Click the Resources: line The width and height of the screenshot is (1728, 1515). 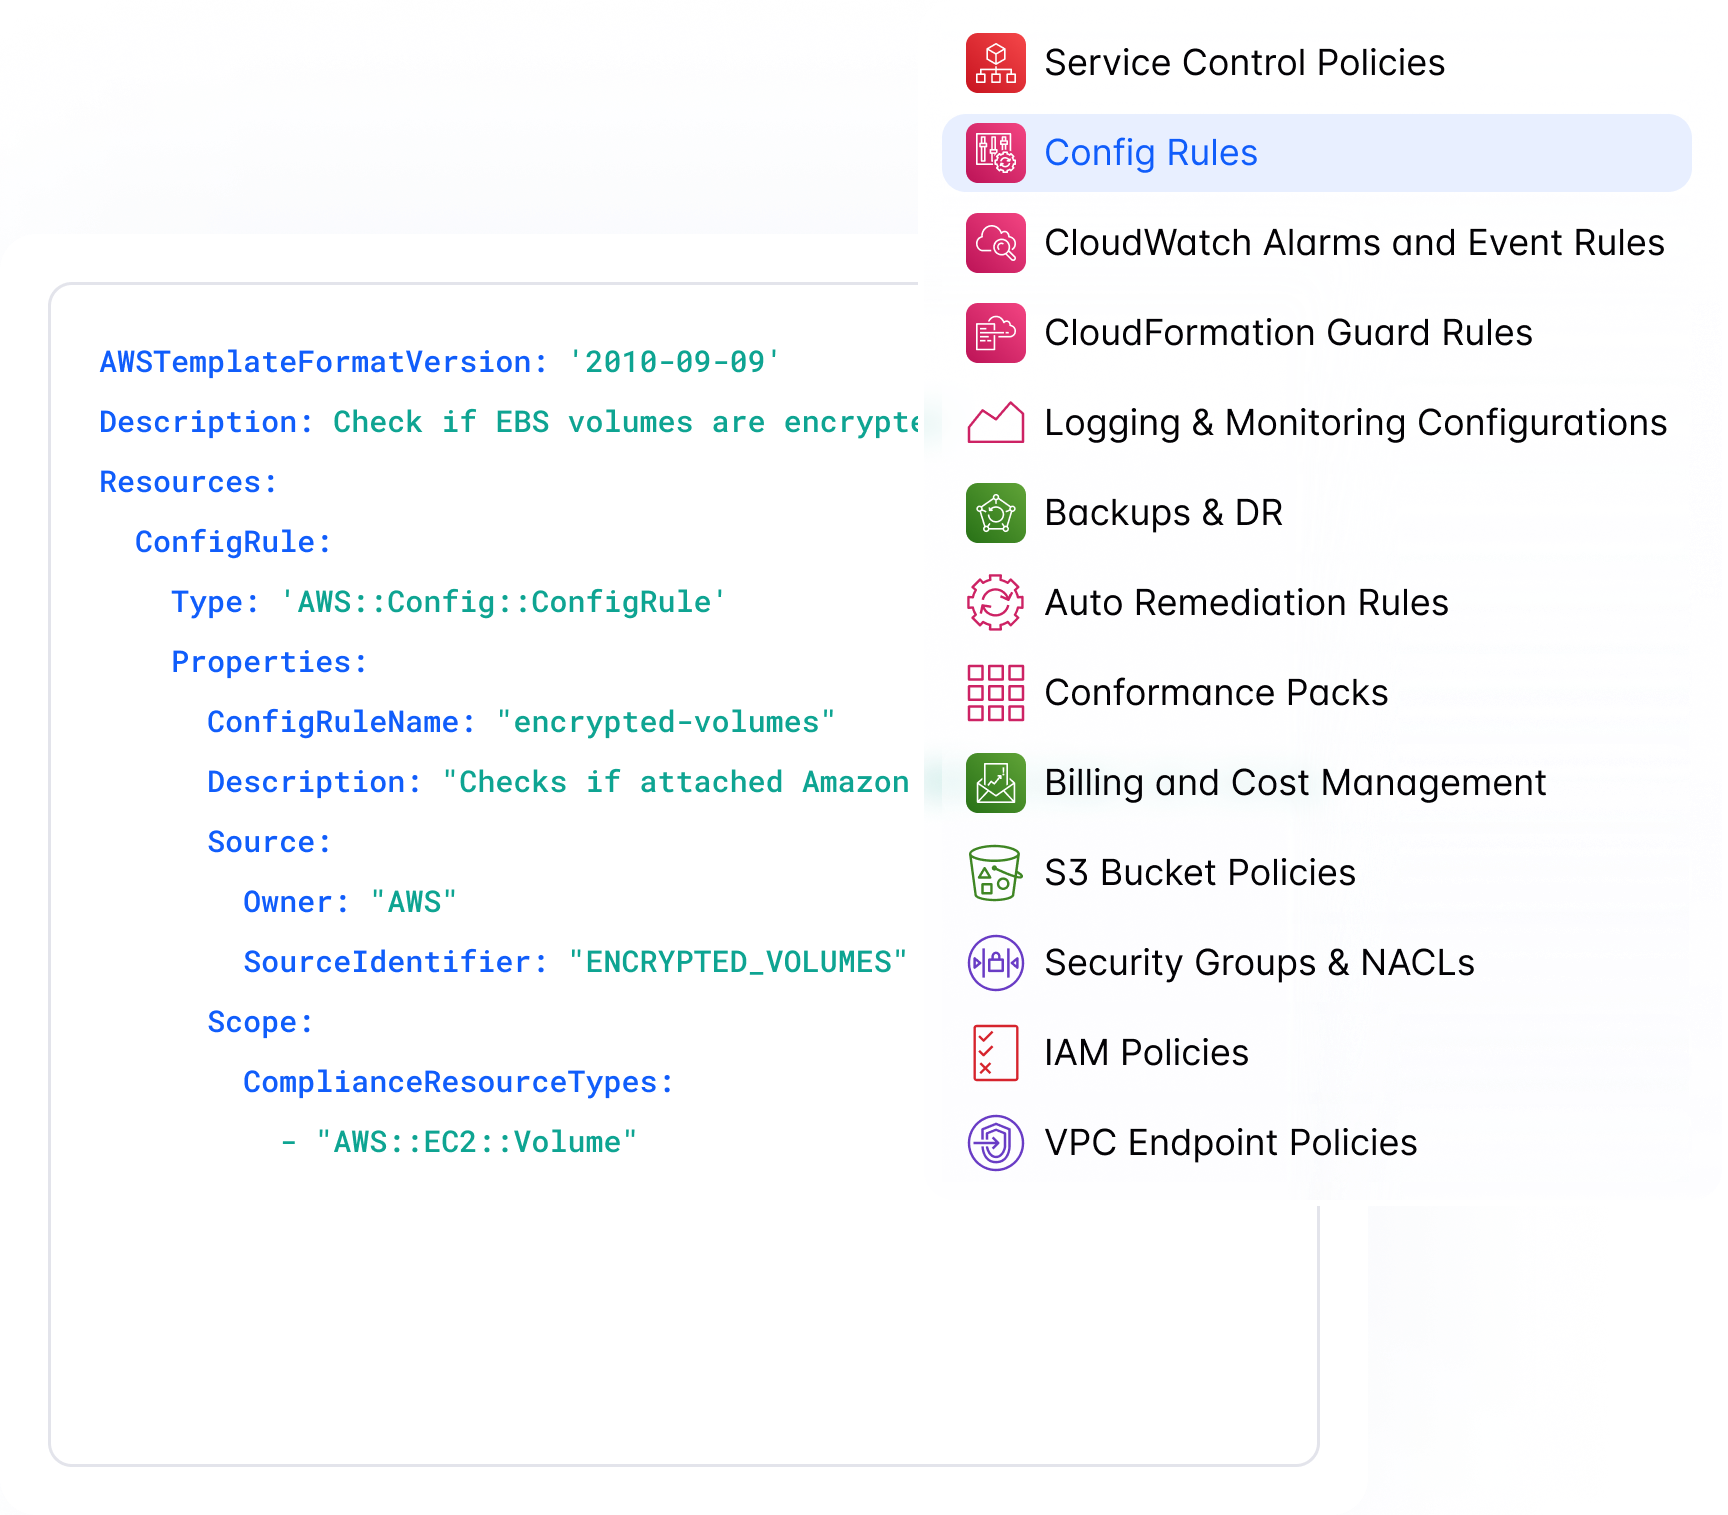point(188,482)
